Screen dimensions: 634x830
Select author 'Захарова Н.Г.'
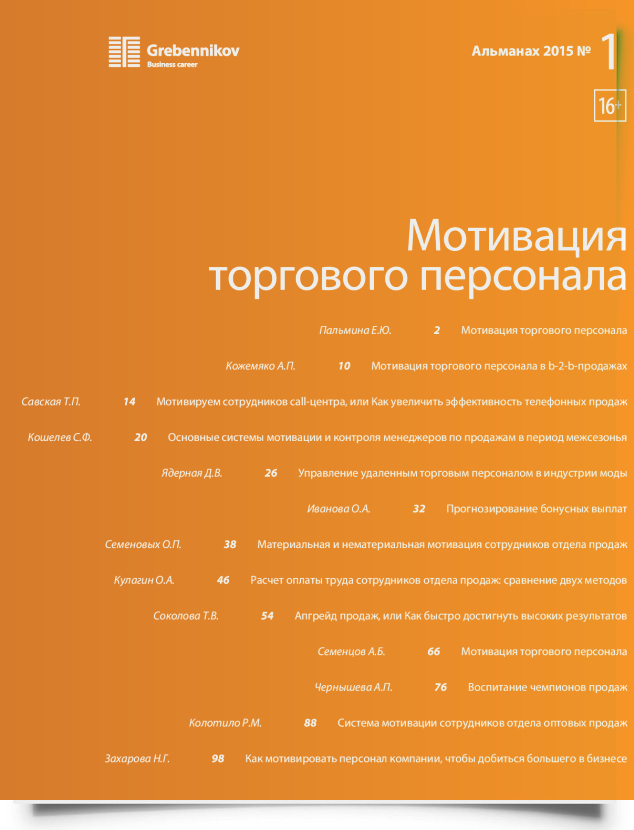(137, 759)
